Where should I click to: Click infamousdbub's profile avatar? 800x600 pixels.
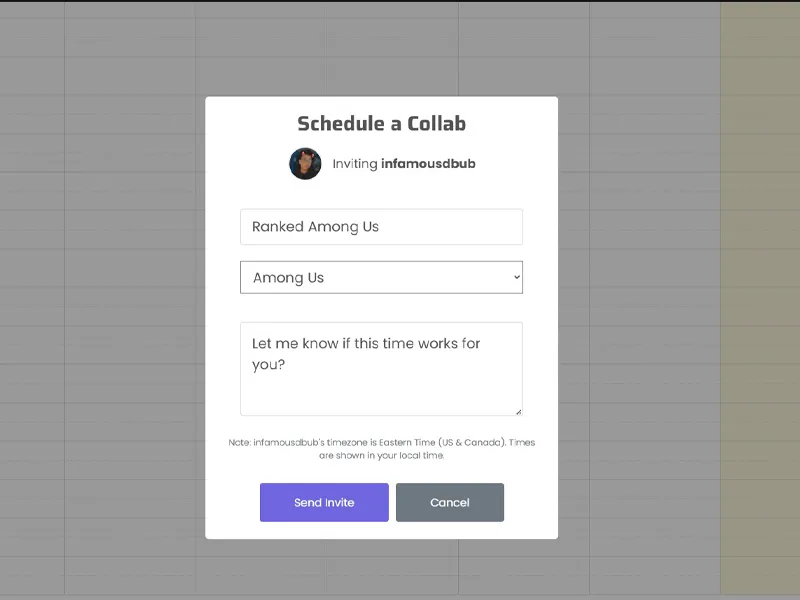point(305,164)
